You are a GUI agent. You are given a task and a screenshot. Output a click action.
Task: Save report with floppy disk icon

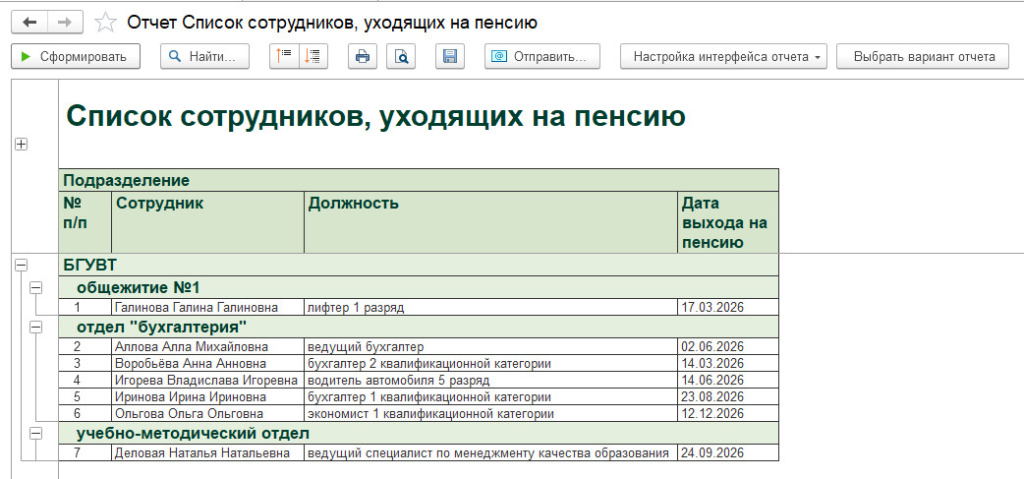tap(449, 57)
